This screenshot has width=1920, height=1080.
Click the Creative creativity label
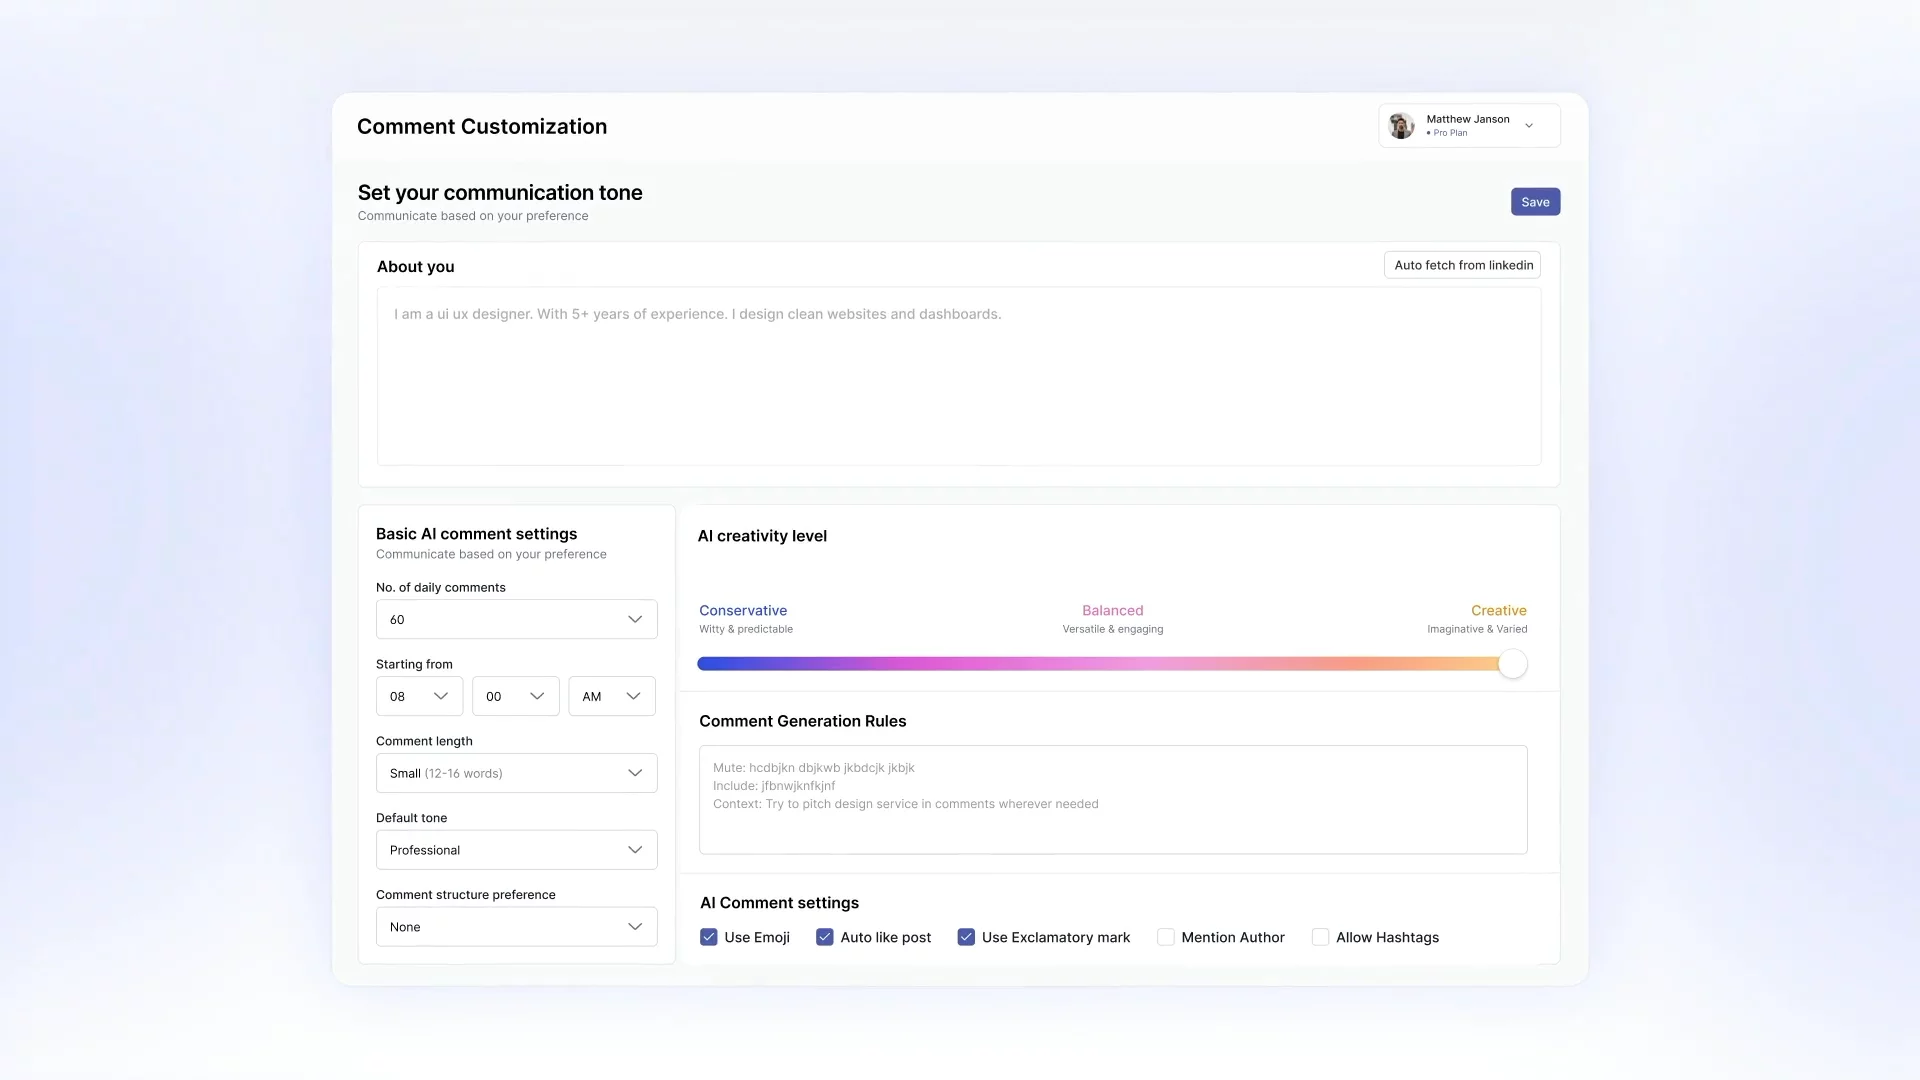point(1498,610)
